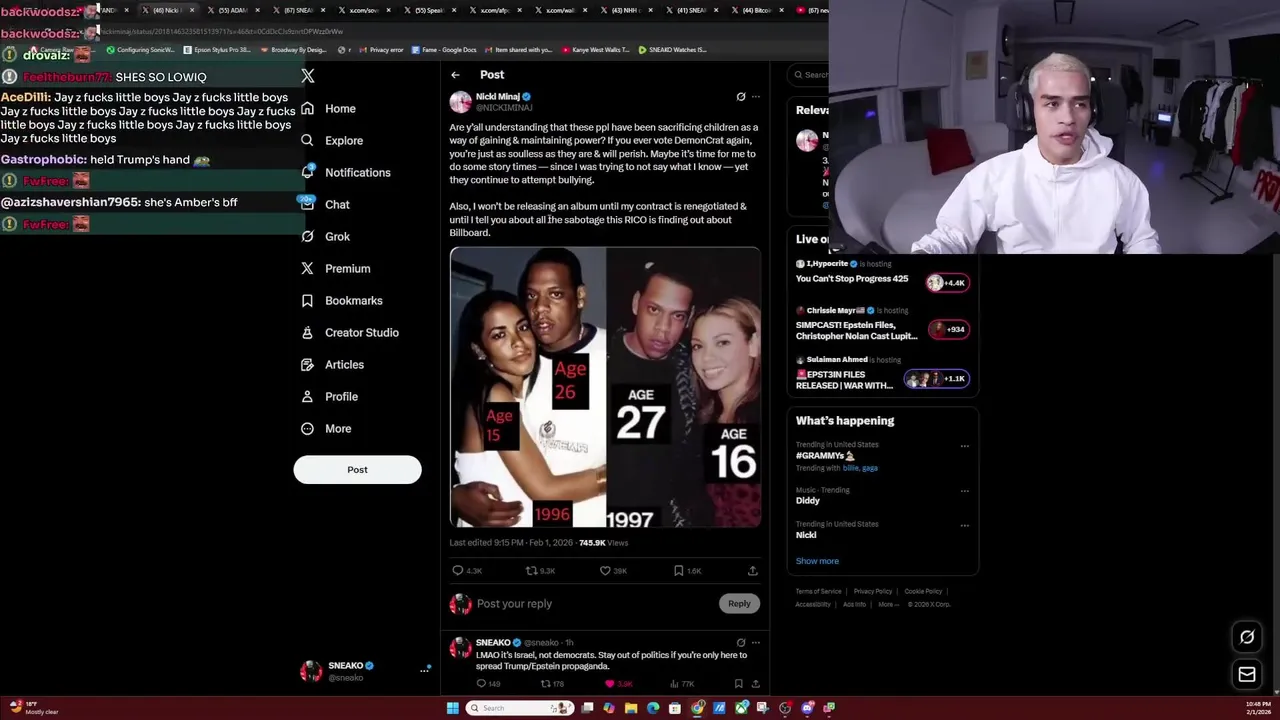This screenshot has width=1280, height=720.
Task: Bookmark SNEAKO's reply
Action: 738,684
